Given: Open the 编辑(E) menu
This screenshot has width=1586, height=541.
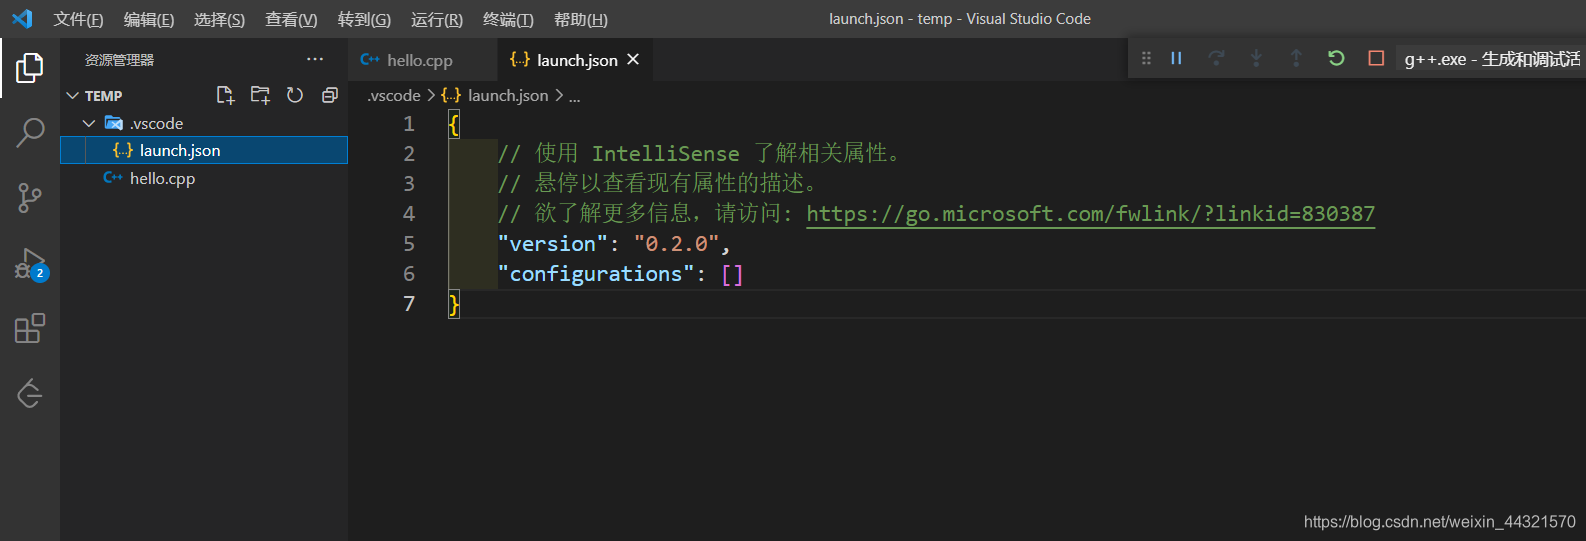Looking at the screenshot, I should pos(149,19).
